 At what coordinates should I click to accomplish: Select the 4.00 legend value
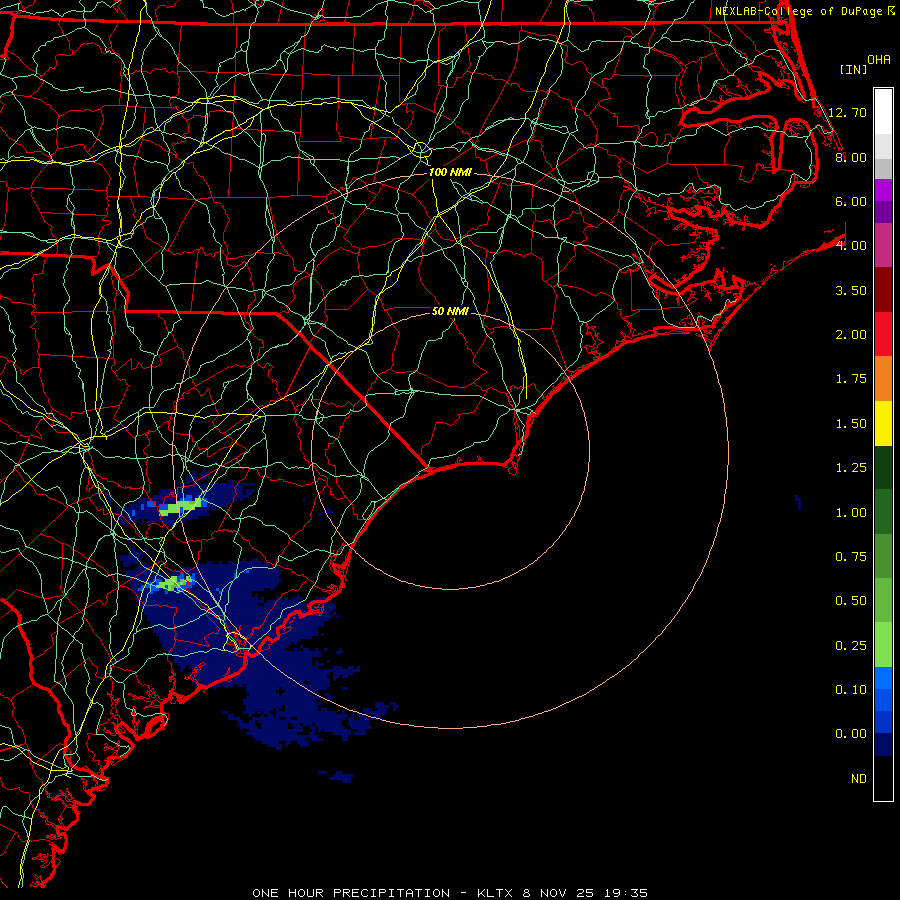(851, 246)
